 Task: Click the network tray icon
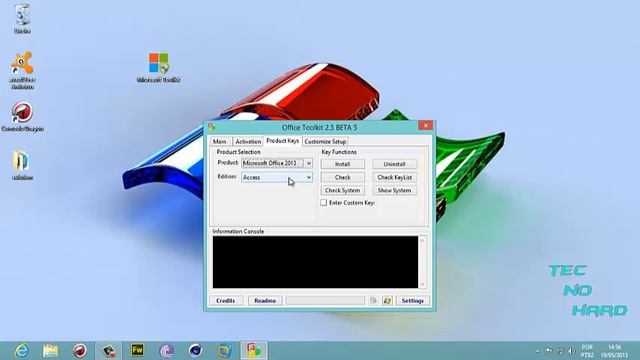(x=560, y=351)
